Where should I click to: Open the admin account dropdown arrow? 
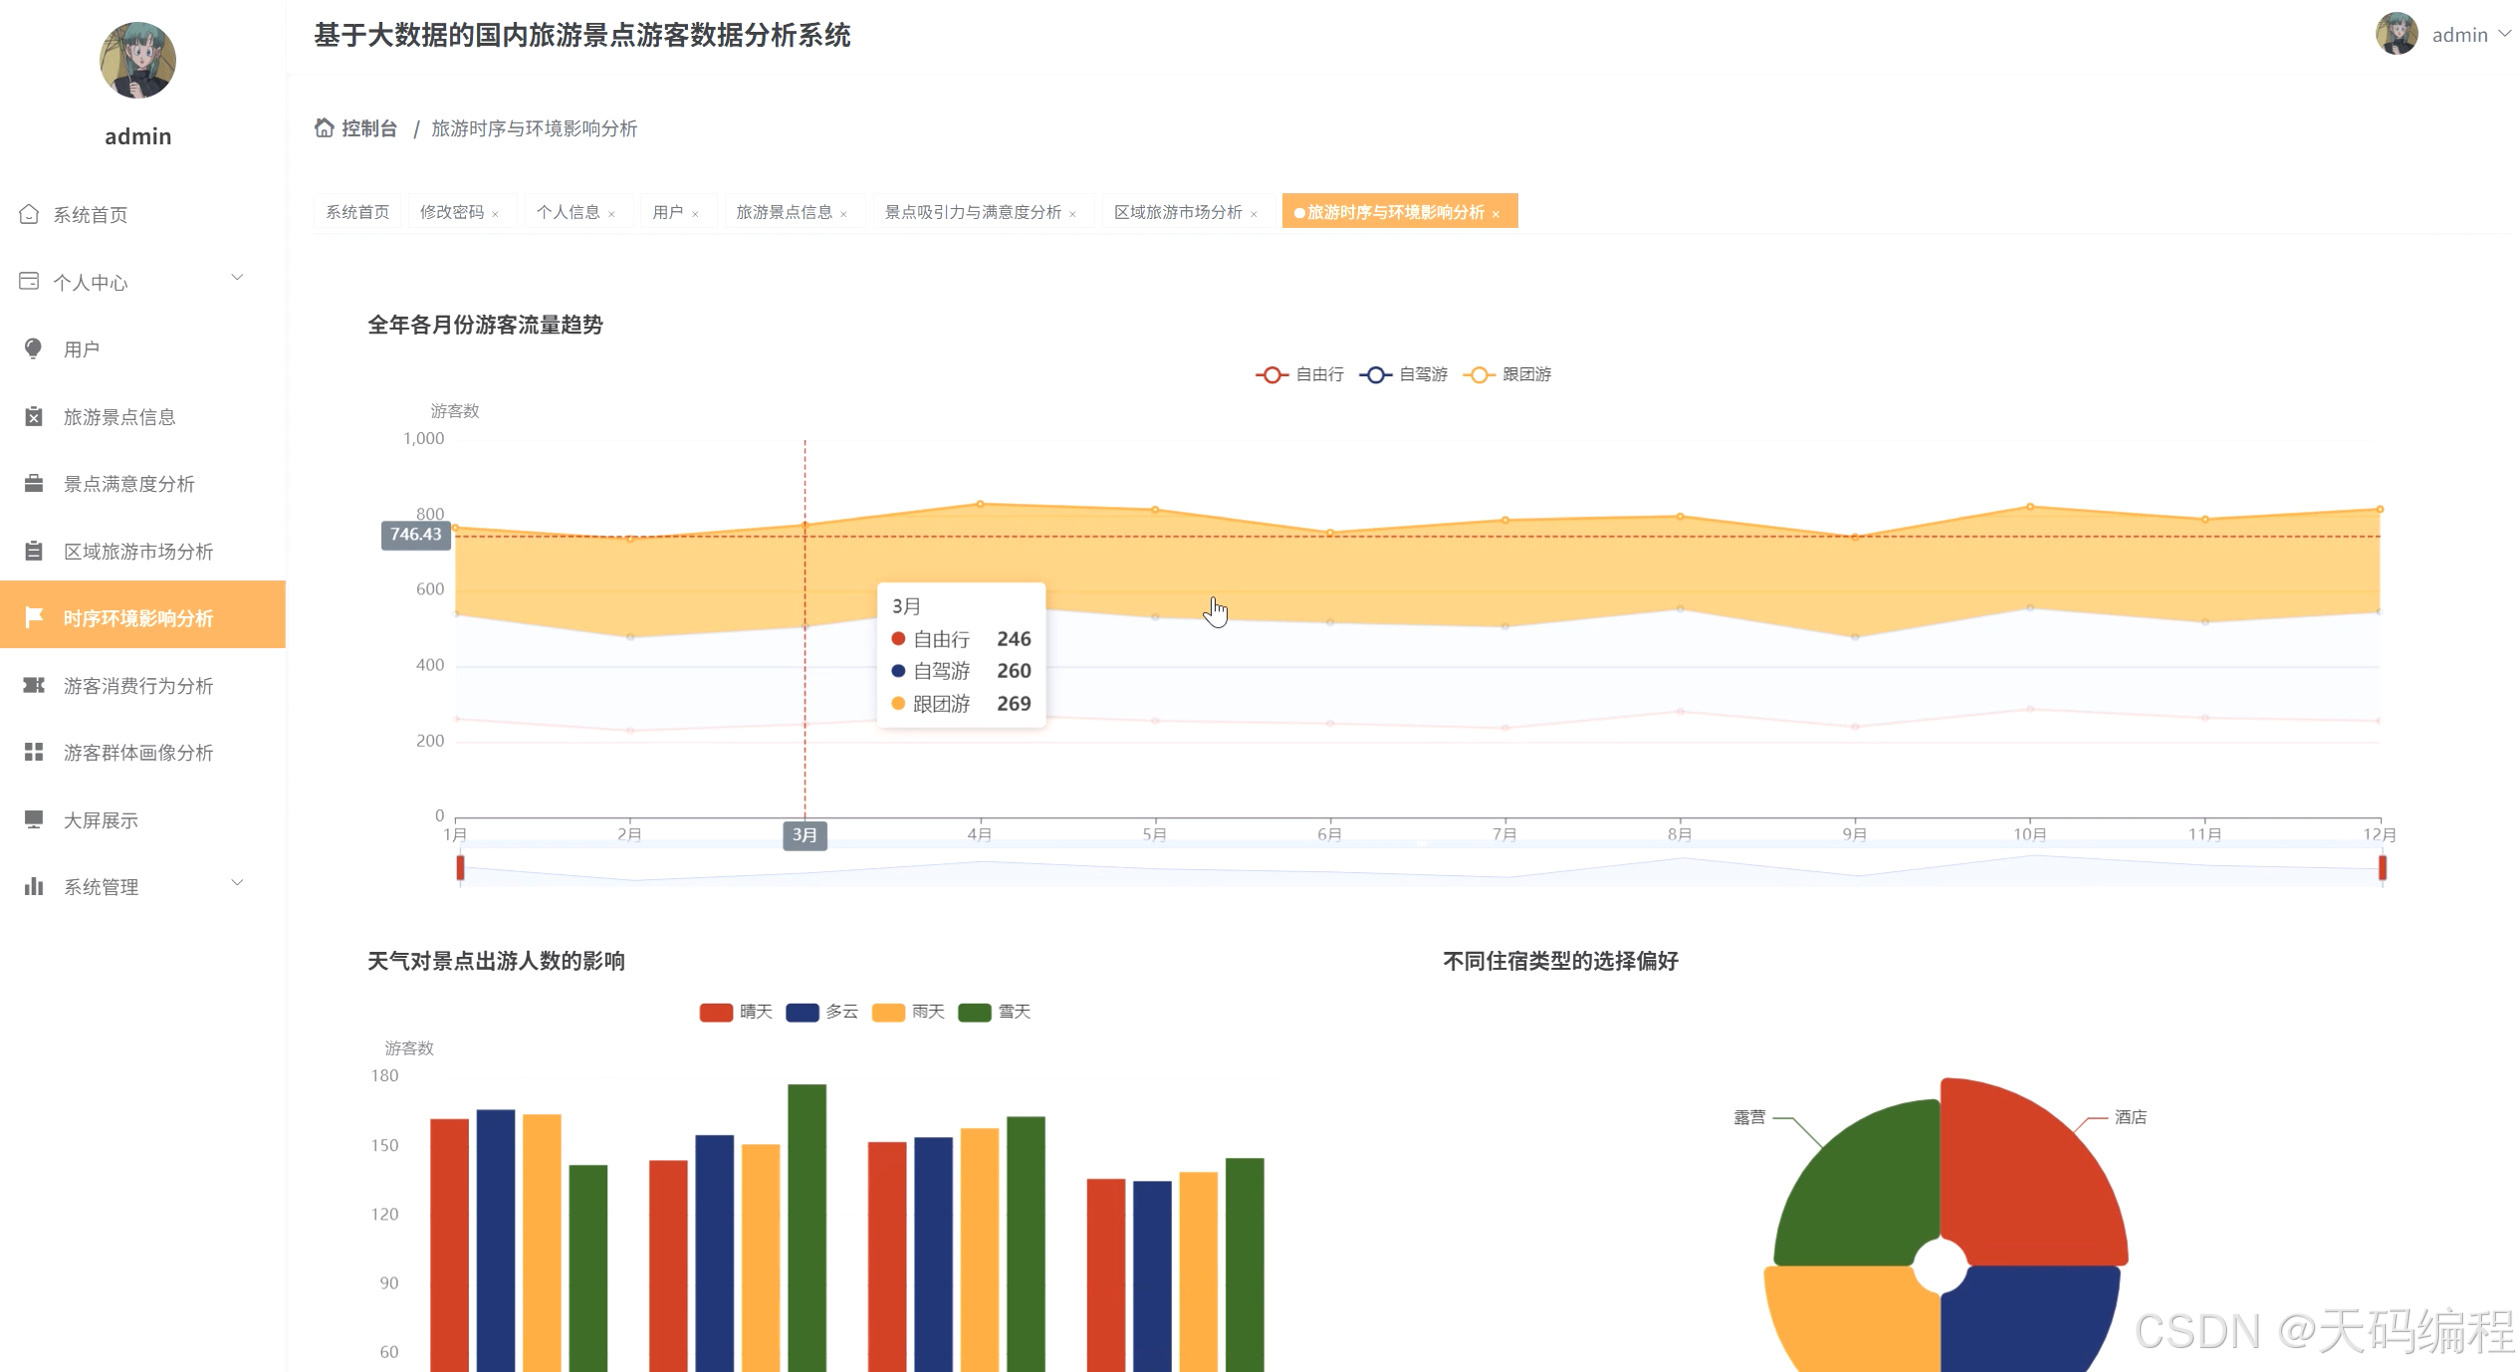tap(2503, 34)
